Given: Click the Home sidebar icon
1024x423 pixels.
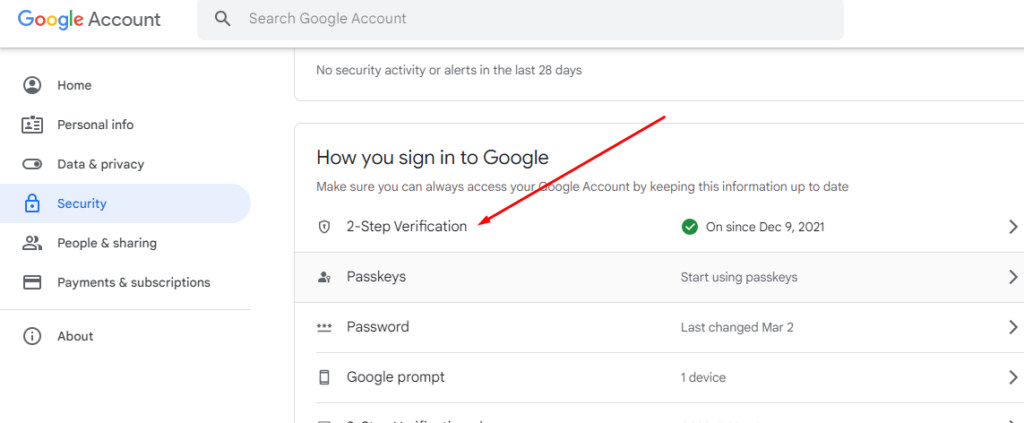Looking at the screenshot, I should click(x=32, y=86).
